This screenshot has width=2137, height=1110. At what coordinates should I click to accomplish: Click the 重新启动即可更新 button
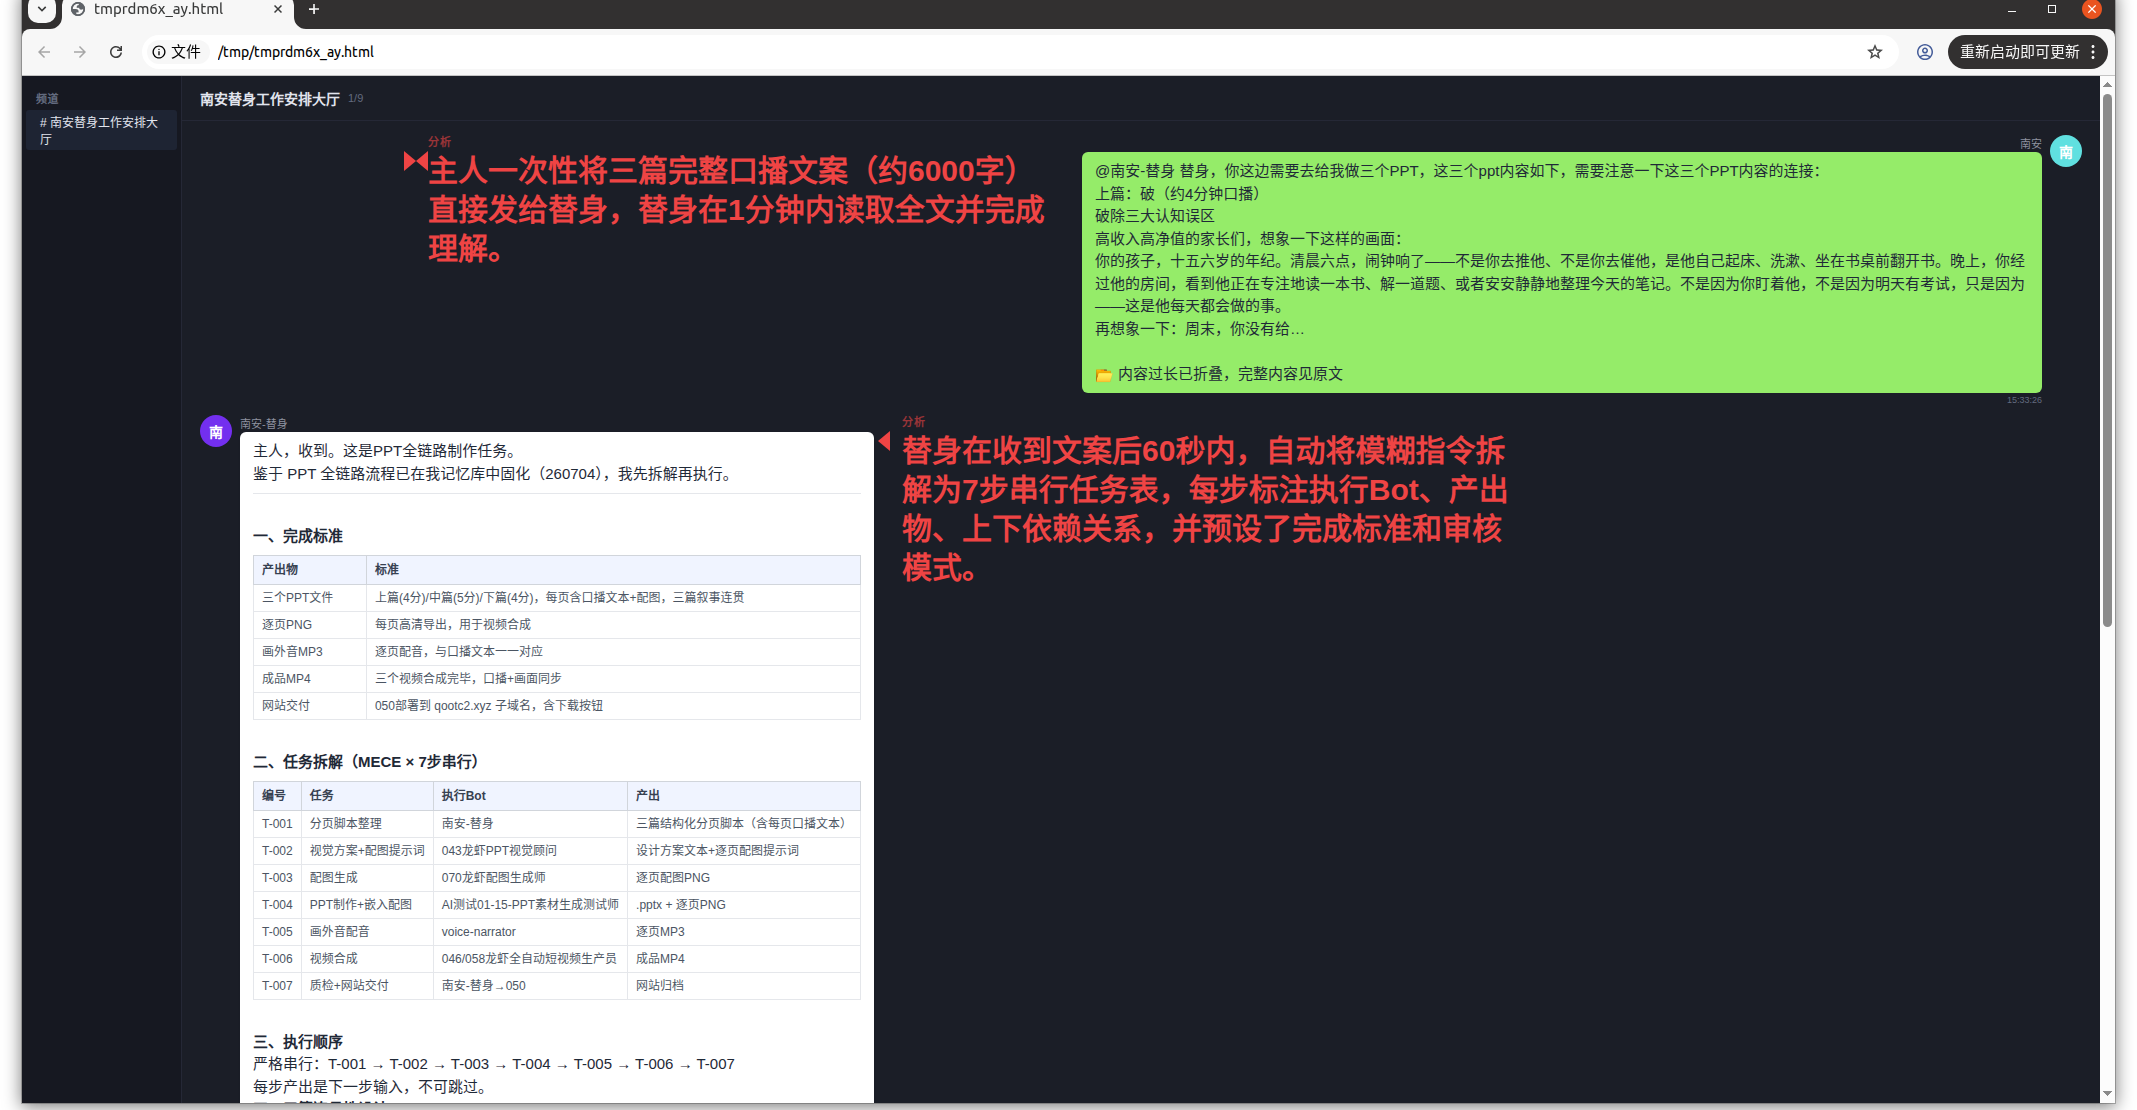tap(2028, 52)
